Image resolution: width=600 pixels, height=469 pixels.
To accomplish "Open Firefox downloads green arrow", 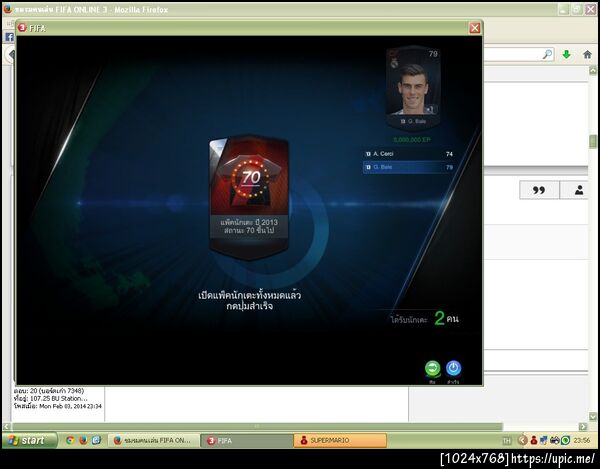I will pos(567,55).
